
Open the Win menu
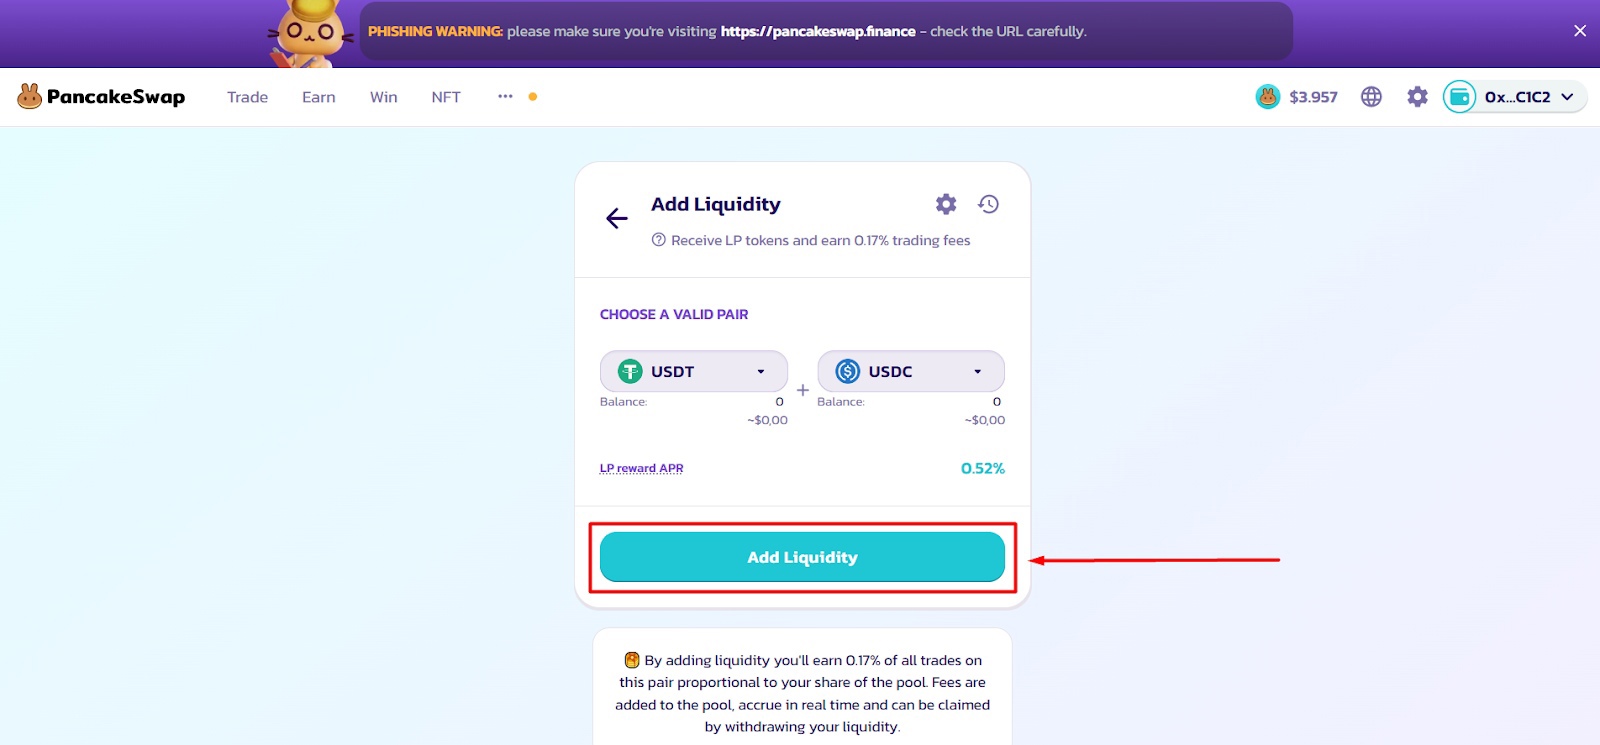(384, 97)
